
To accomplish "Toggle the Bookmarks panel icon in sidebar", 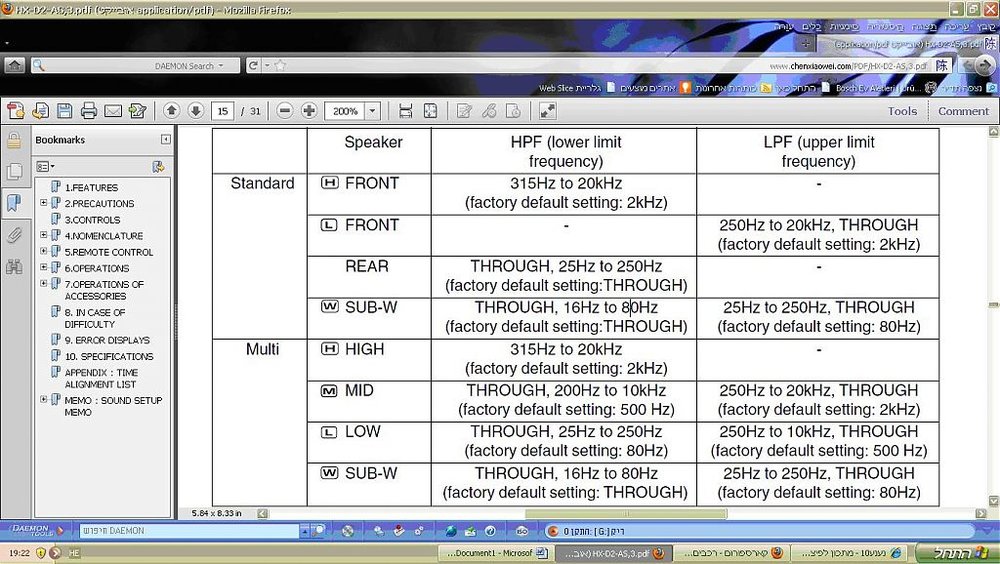I will pyautogui.click(x=14, y=203).
